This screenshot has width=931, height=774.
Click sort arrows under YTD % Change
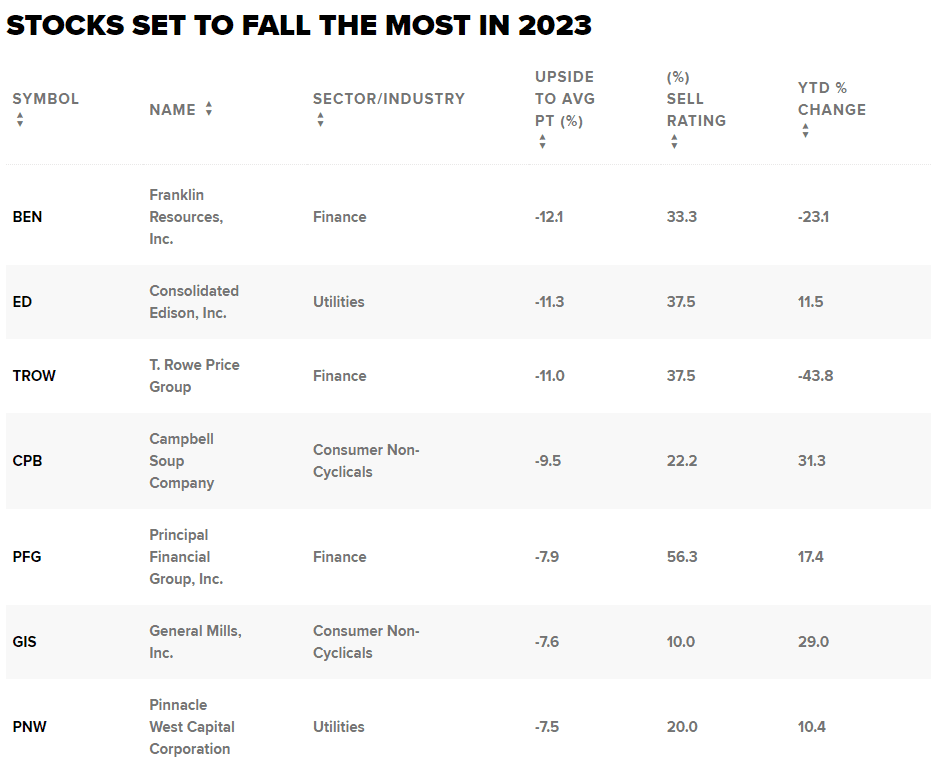805,131
